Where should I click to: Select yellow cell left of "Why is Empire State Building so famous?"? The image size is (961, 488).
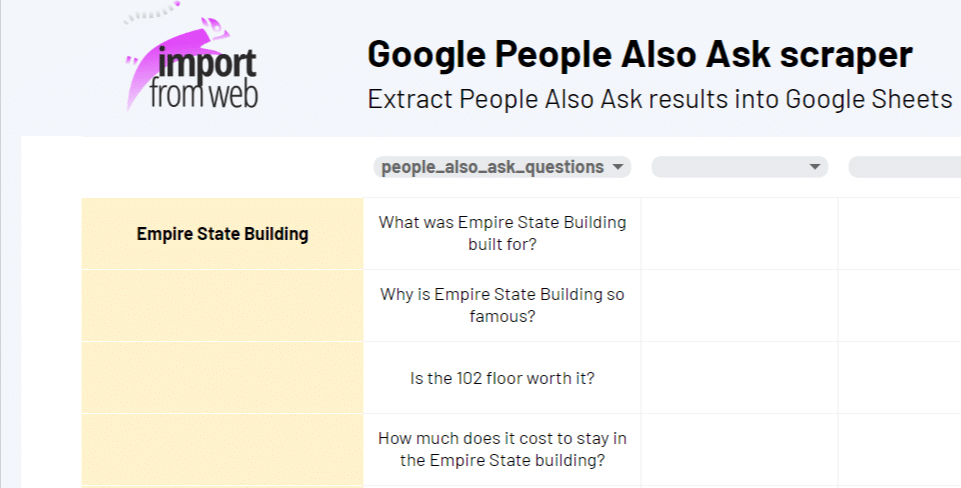[222, 306]
